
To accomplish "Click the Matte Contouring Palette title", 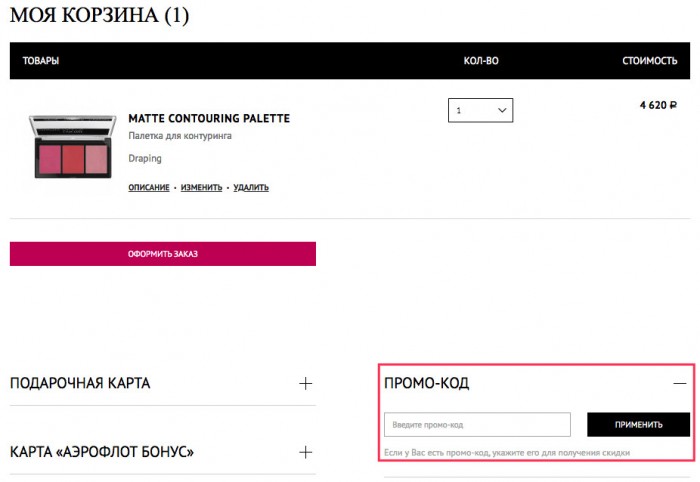I will tap(209, 118).
